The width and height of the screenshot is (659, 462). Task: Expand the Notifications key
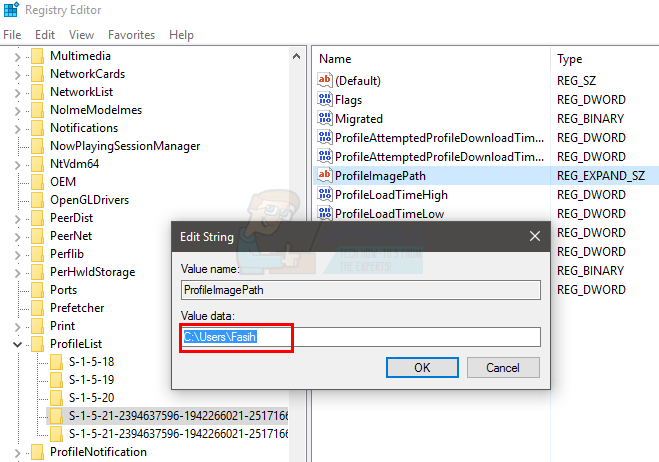(17, 129)
